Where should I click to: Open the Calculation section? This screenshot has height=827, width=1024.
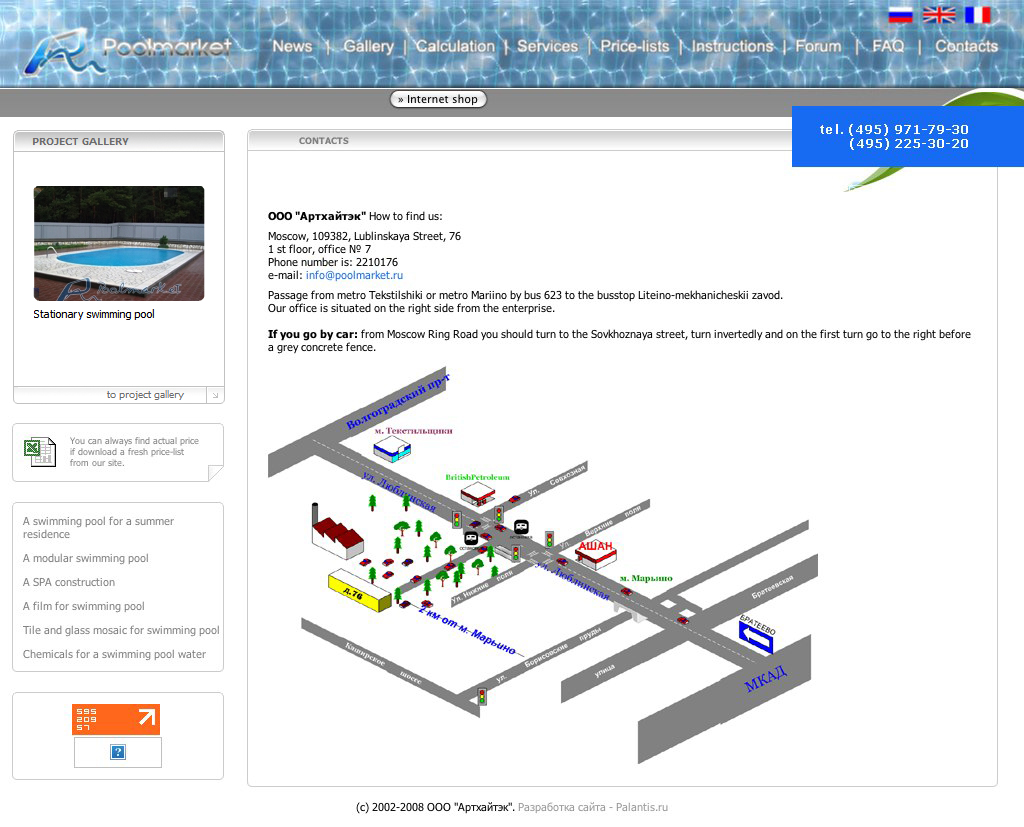click(455, 46)
